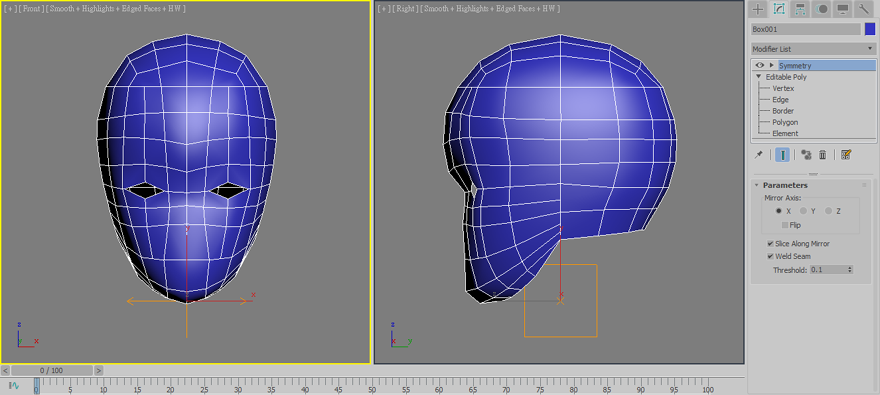Toggle Show End Result button
Screen dimensions: 880x395
coord(782,155)
